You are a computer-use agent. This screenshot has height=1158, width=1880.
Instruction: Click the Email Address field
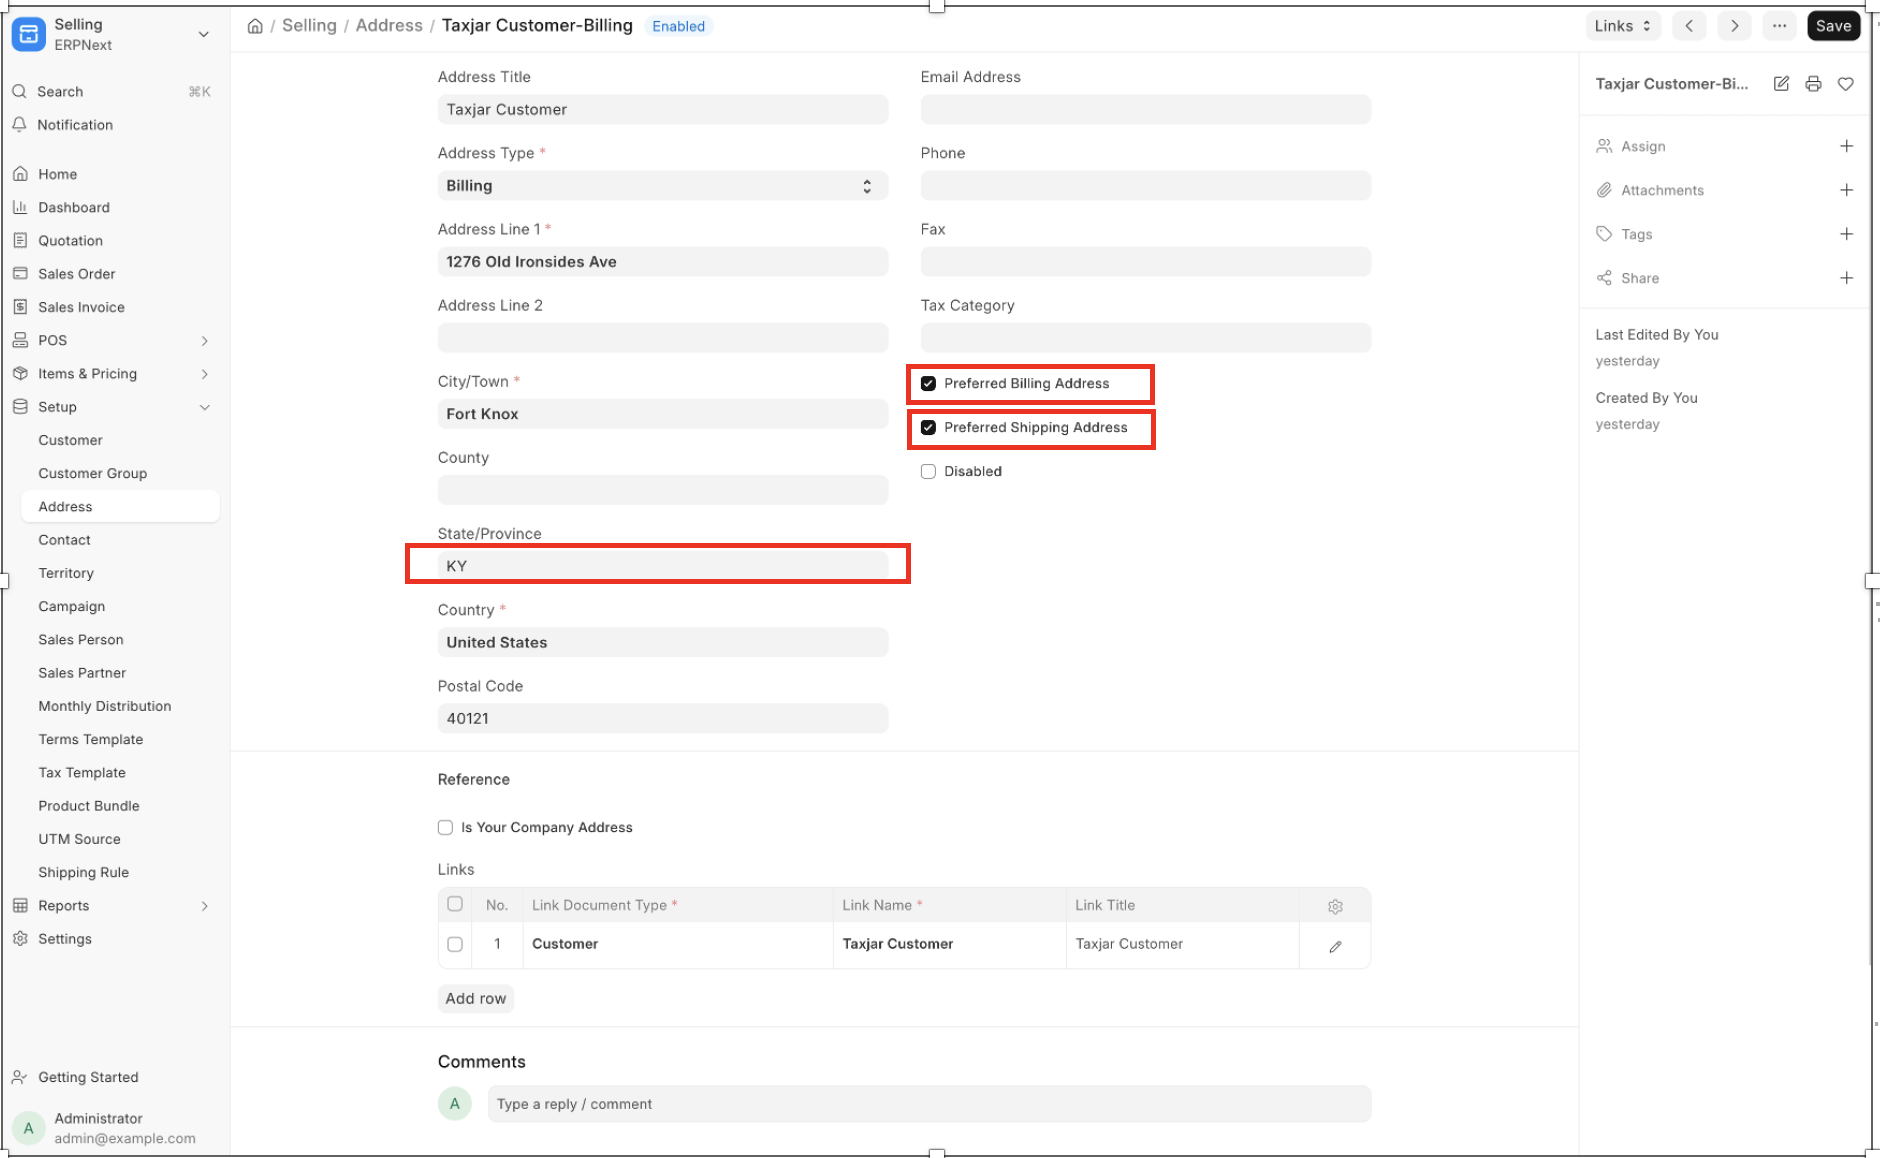click(1145, 110)
